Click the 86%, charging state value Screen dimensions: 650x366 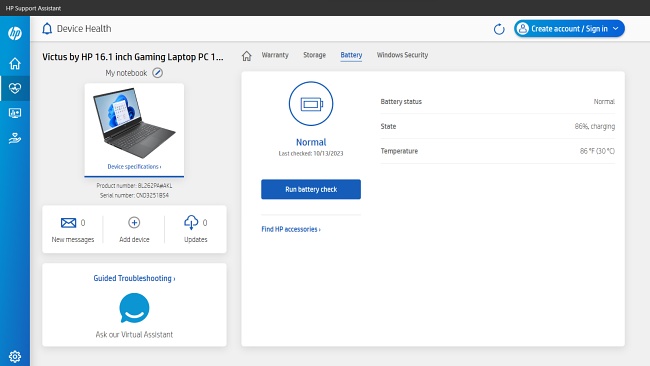(594, 126)
